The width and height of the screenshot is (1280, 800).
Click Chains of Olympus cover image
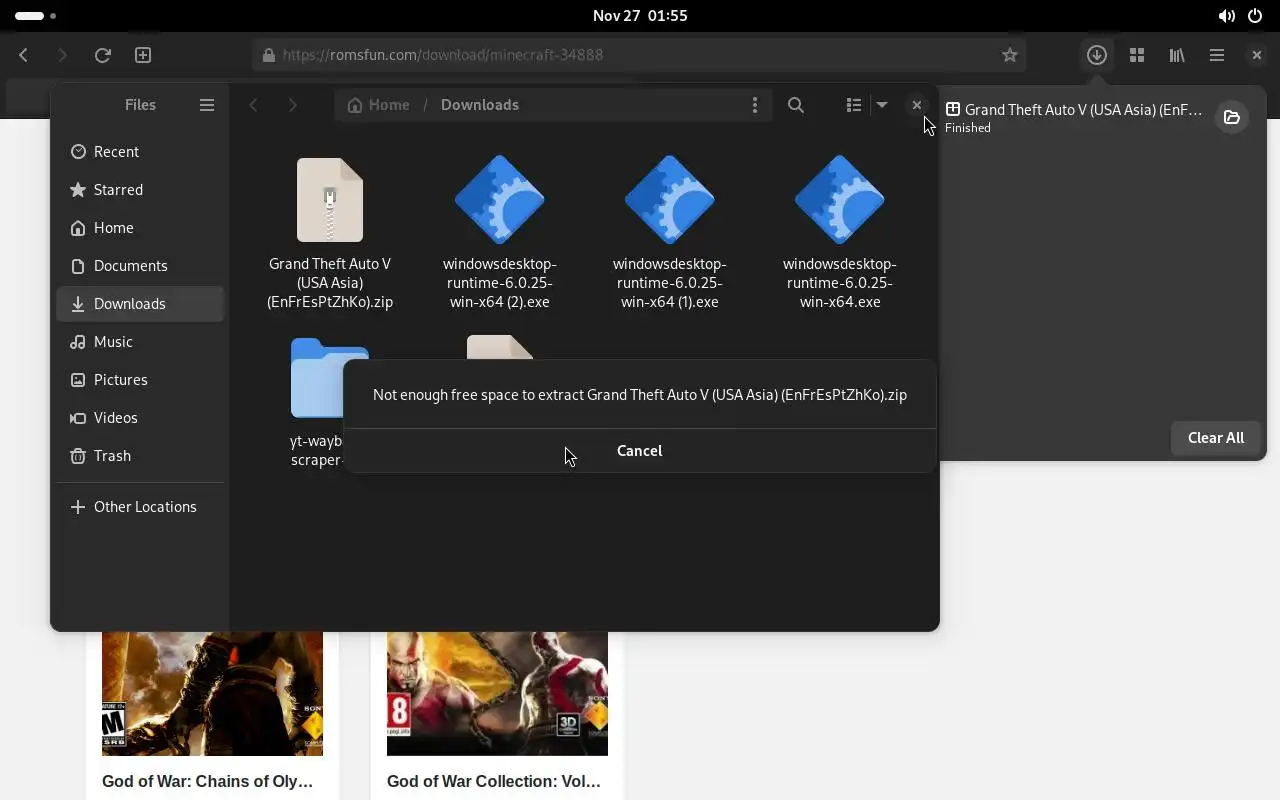pos(212,693)
